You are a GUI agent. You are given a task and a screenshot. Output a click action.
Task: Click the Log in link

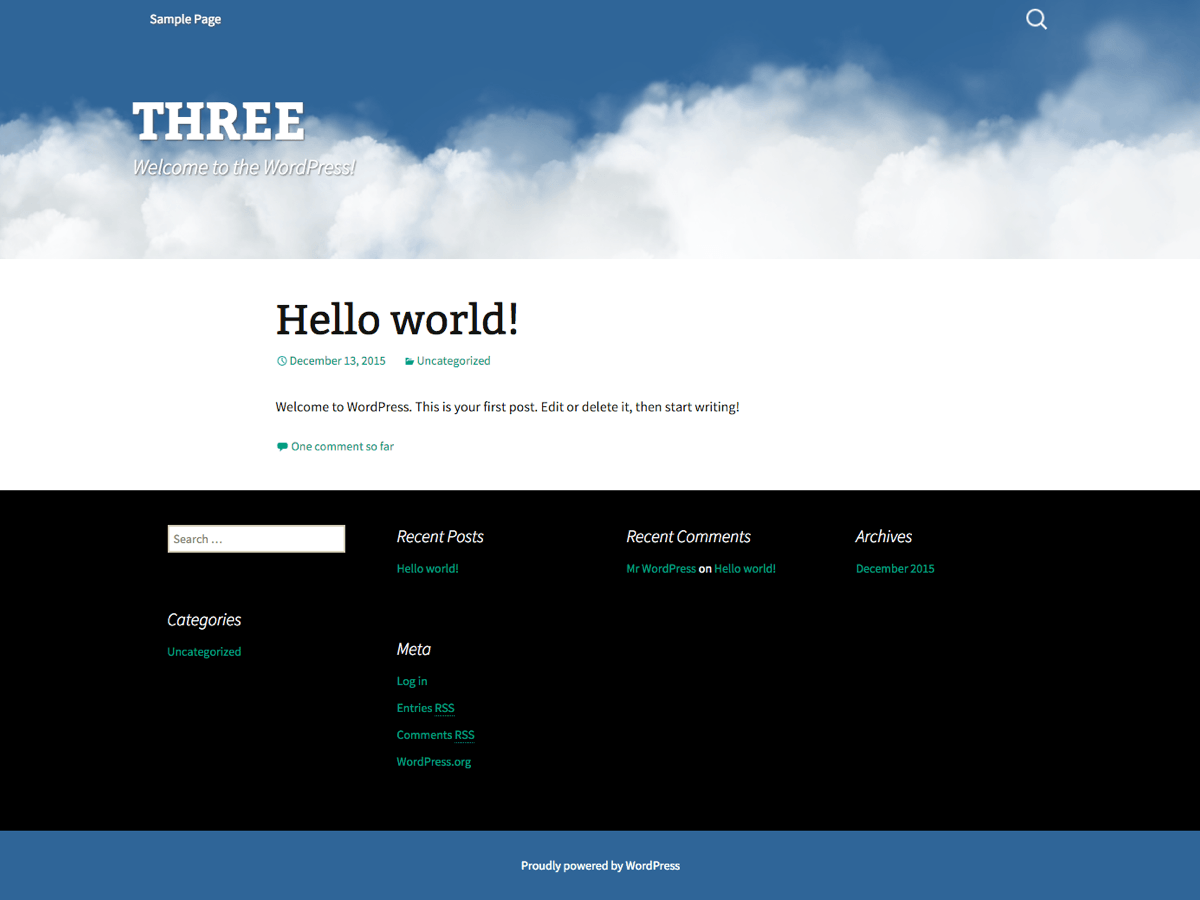click(411, 681)
